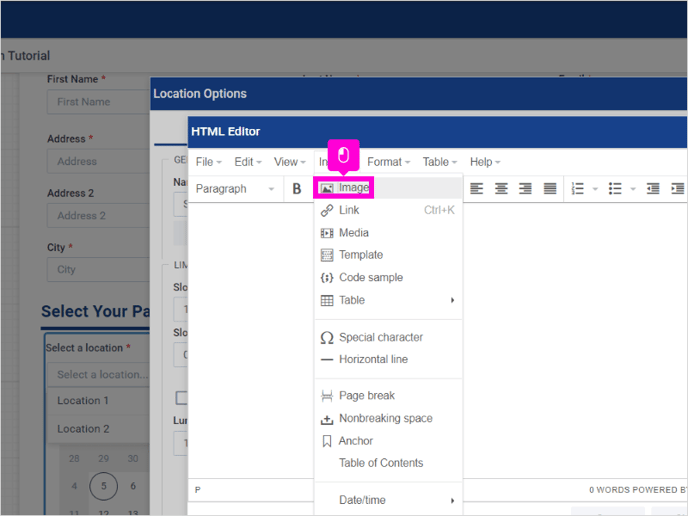Expand the Table submenu arrow
Image resolution: width=688 pixels, height=516 pixels.
pos(452,300)
